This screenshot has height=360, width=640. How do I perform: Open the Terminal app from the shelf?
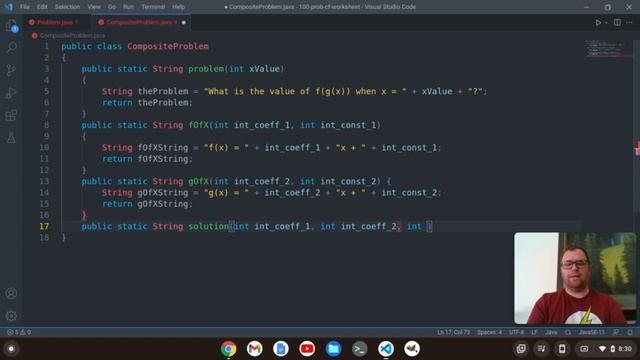(360, 349)
